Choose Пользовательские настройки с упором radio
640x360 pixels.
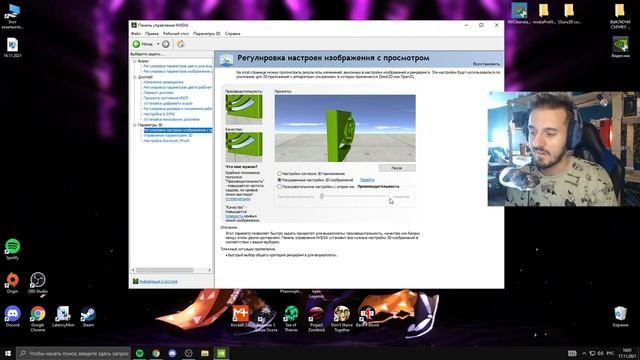click(x=280, y=187)
